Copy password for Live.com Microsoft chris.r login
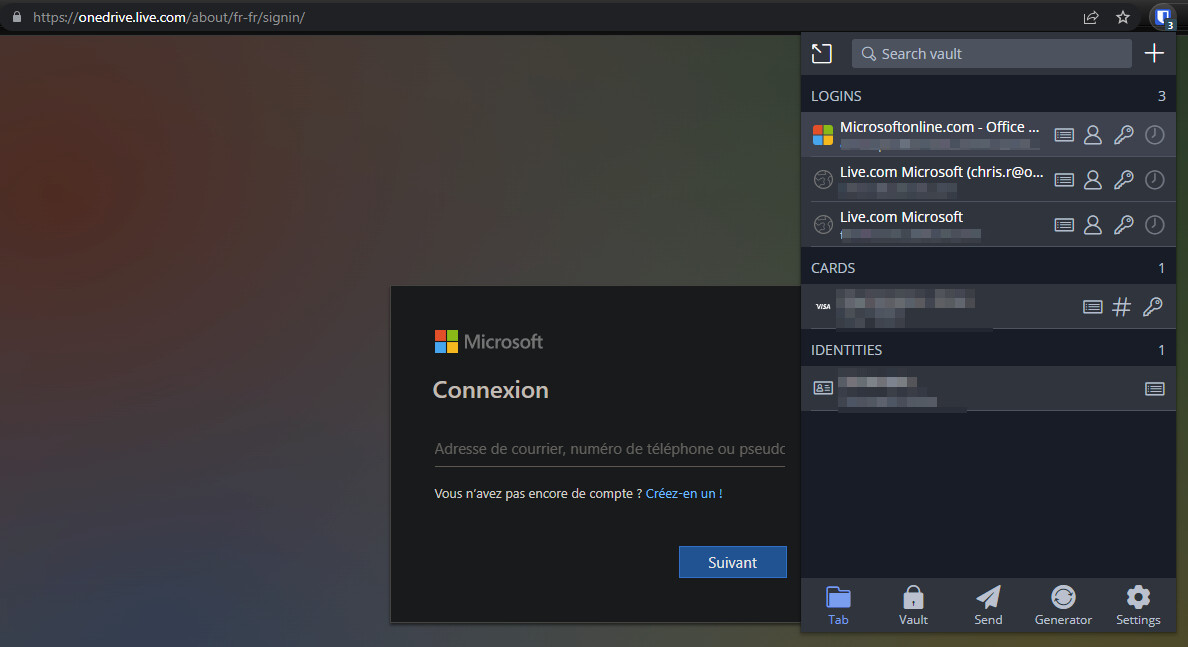The height and width of the screenshot is (647, 1188). coord(1124,179)
